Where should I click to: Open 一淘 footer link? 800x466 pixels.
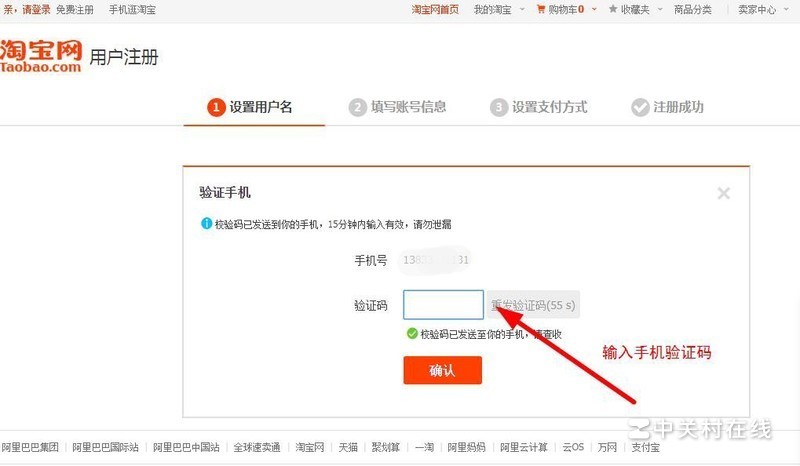tap(424, 447)
